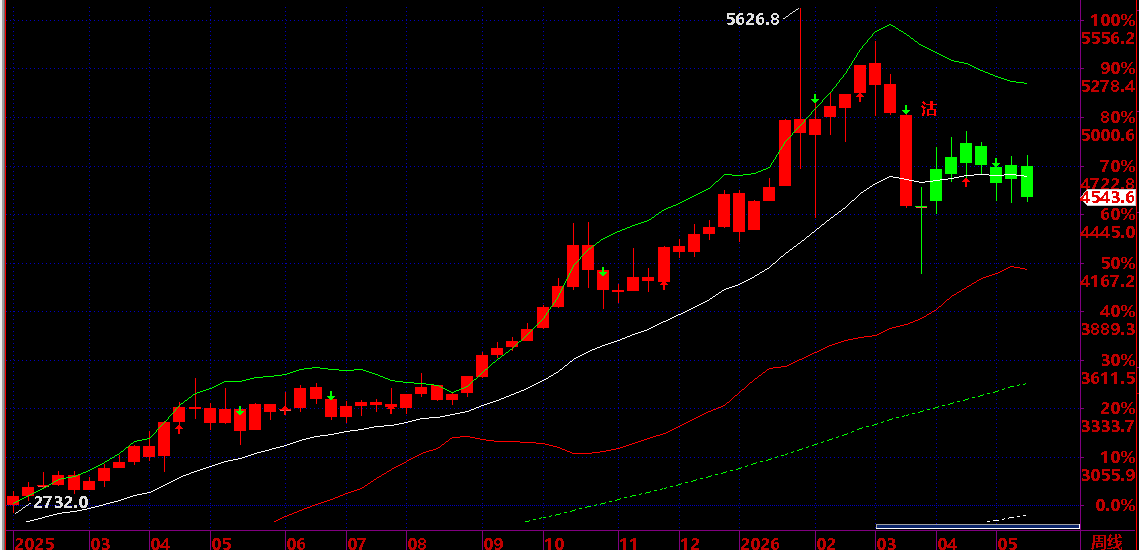The image size is (1139, 550).
Task: Click the green arrow above May 2026 candle
Action: (x=996, y=162)
